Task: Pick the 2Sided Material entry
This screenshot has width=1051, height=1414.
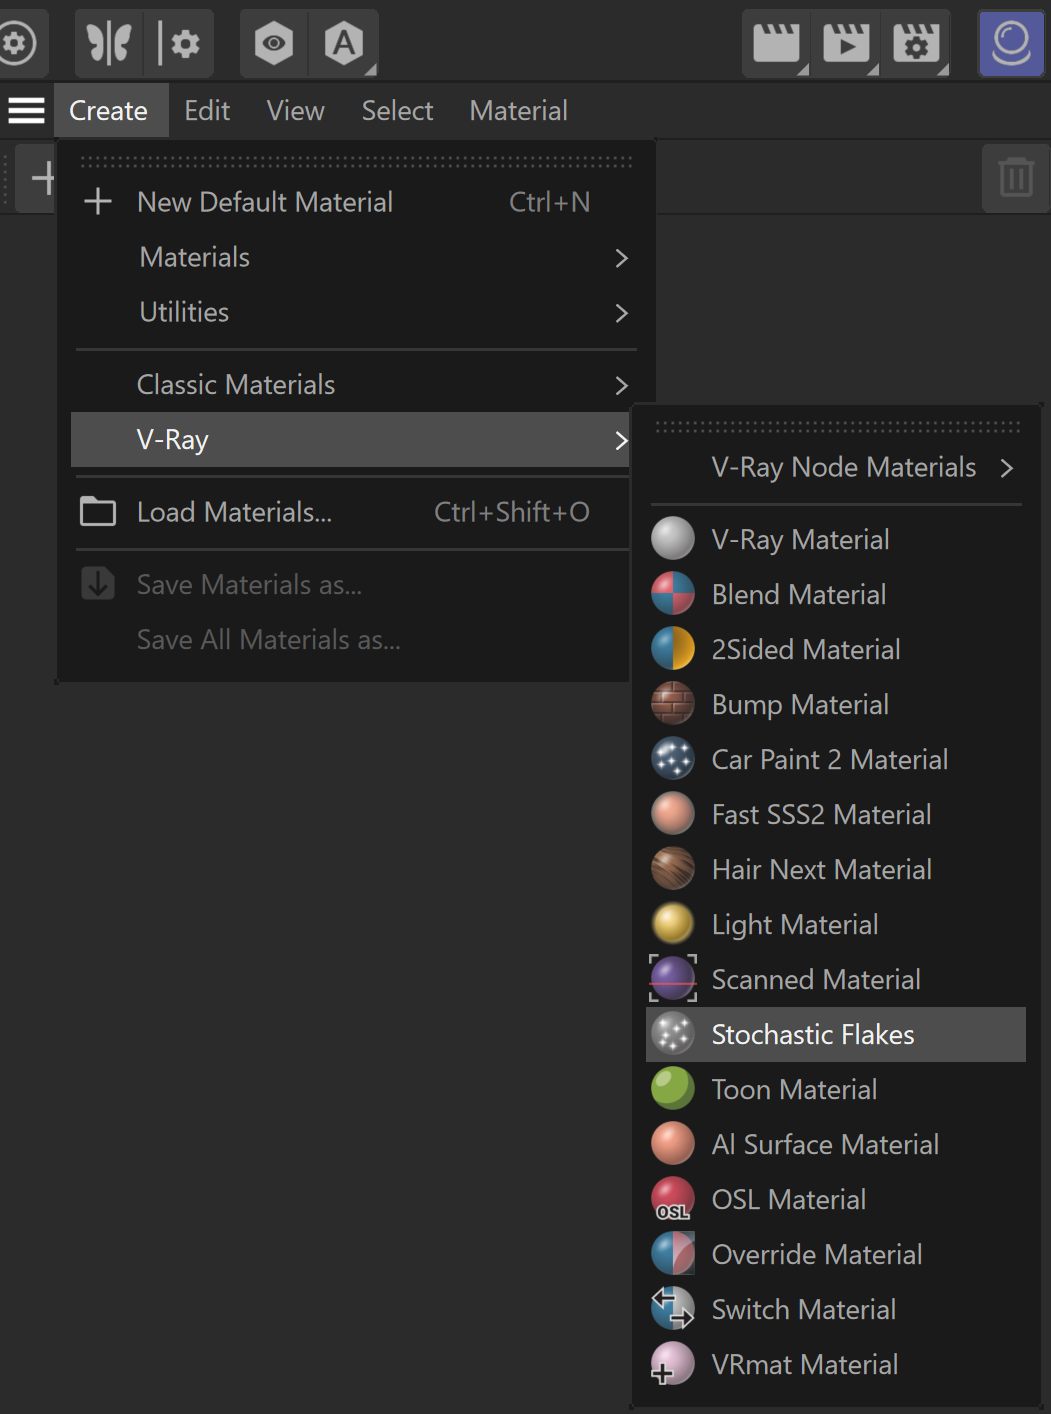Action: click(836, 650)
